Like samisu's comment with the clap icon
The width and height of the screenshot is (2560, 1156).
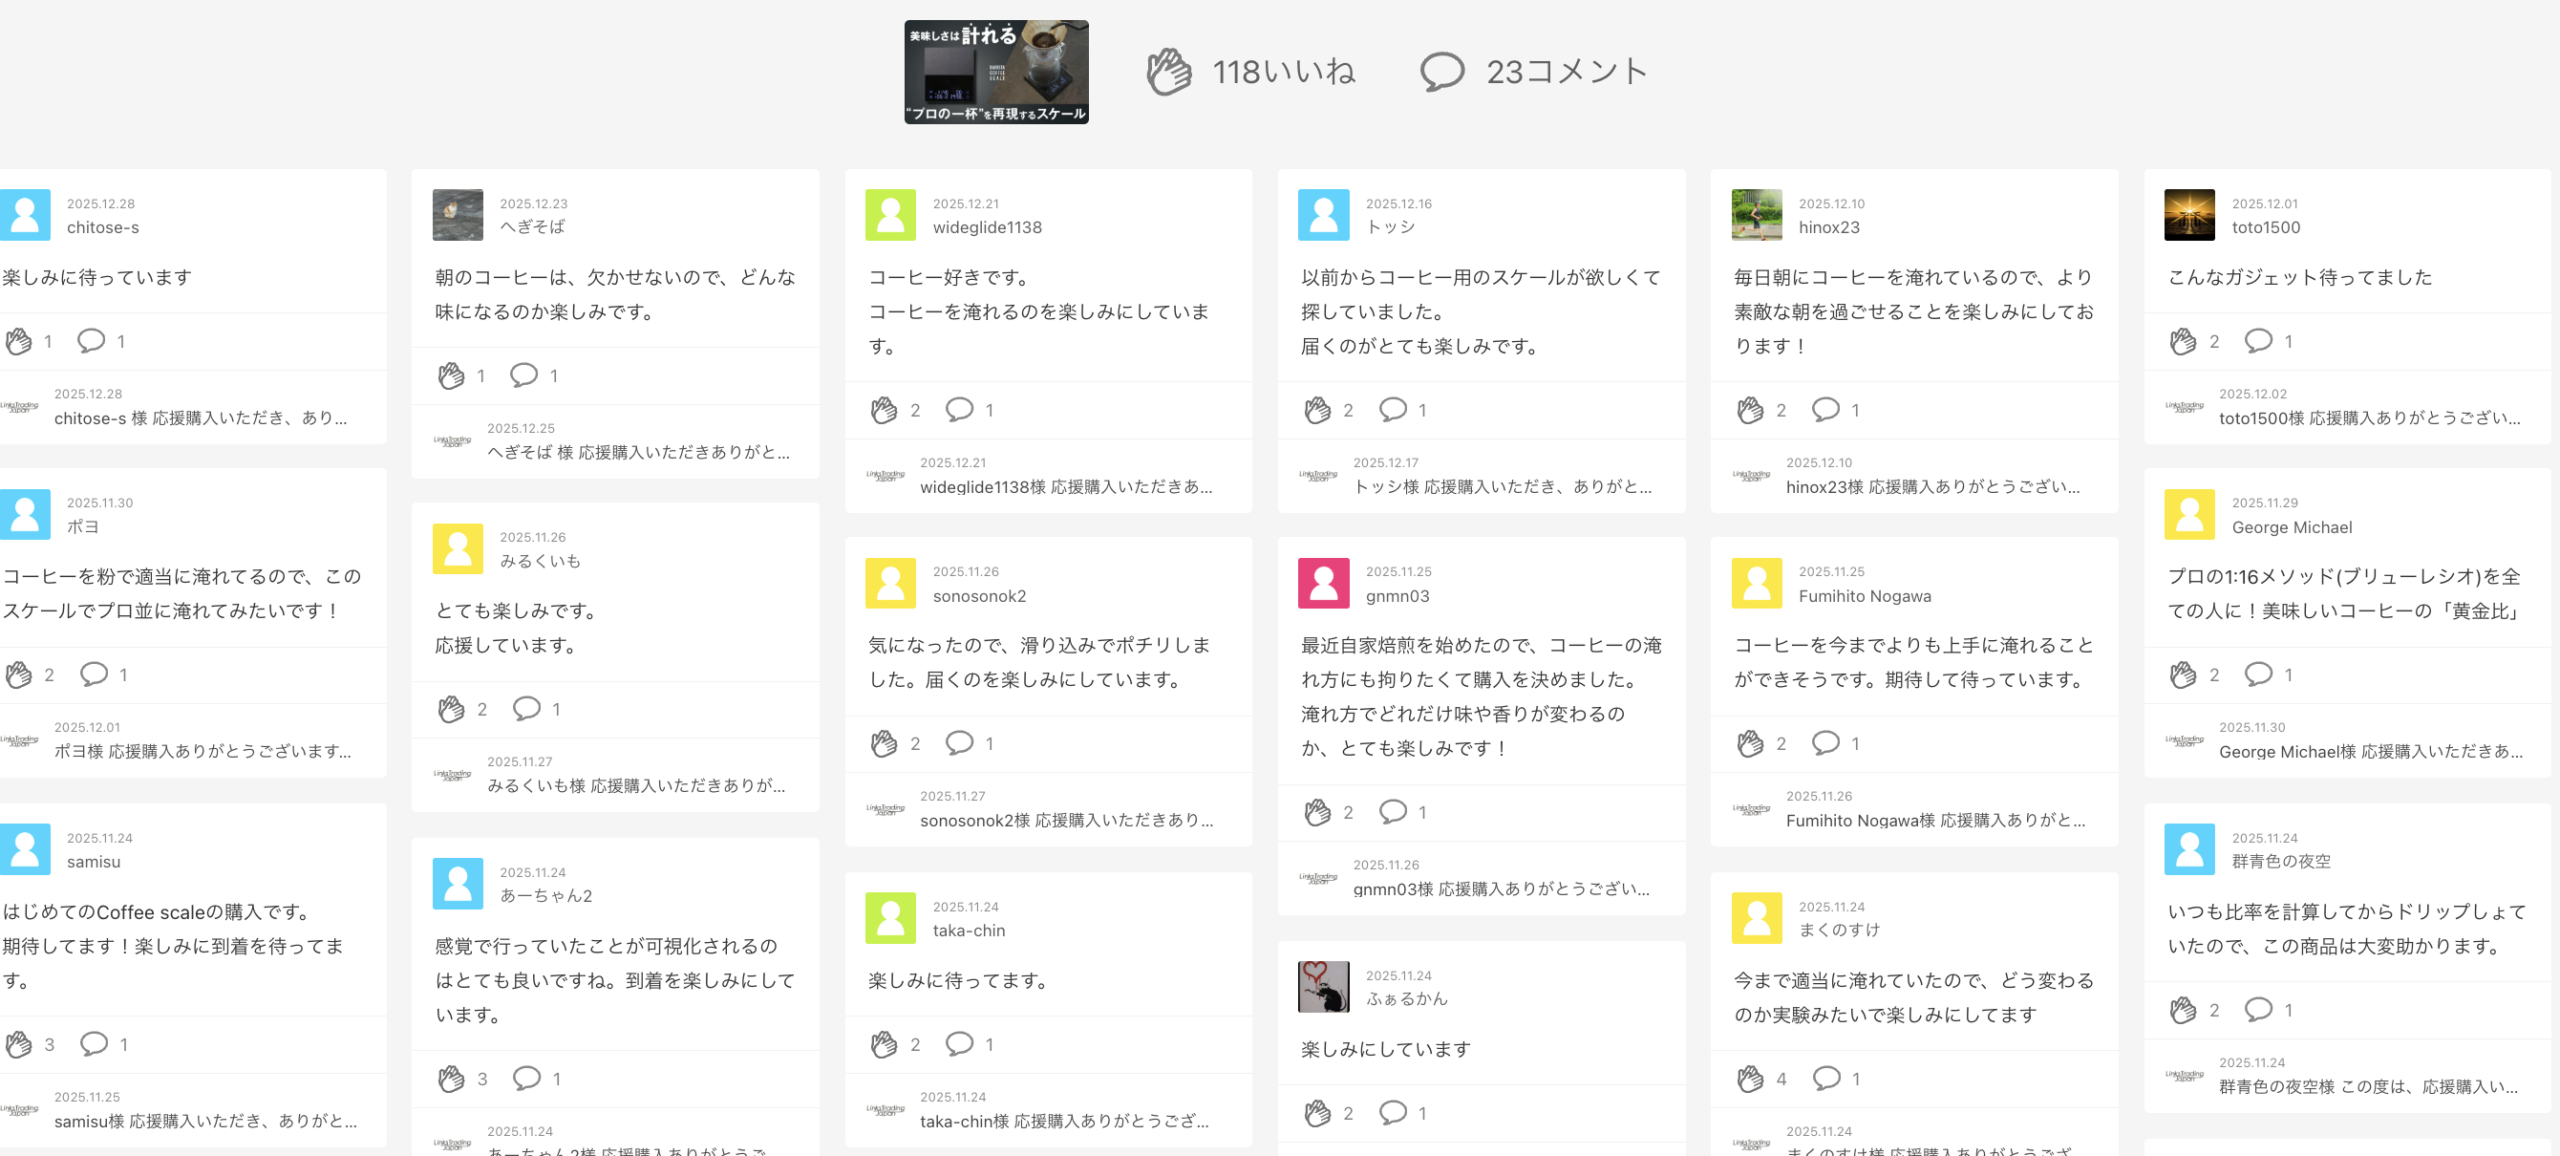[x=19, y=1045]
